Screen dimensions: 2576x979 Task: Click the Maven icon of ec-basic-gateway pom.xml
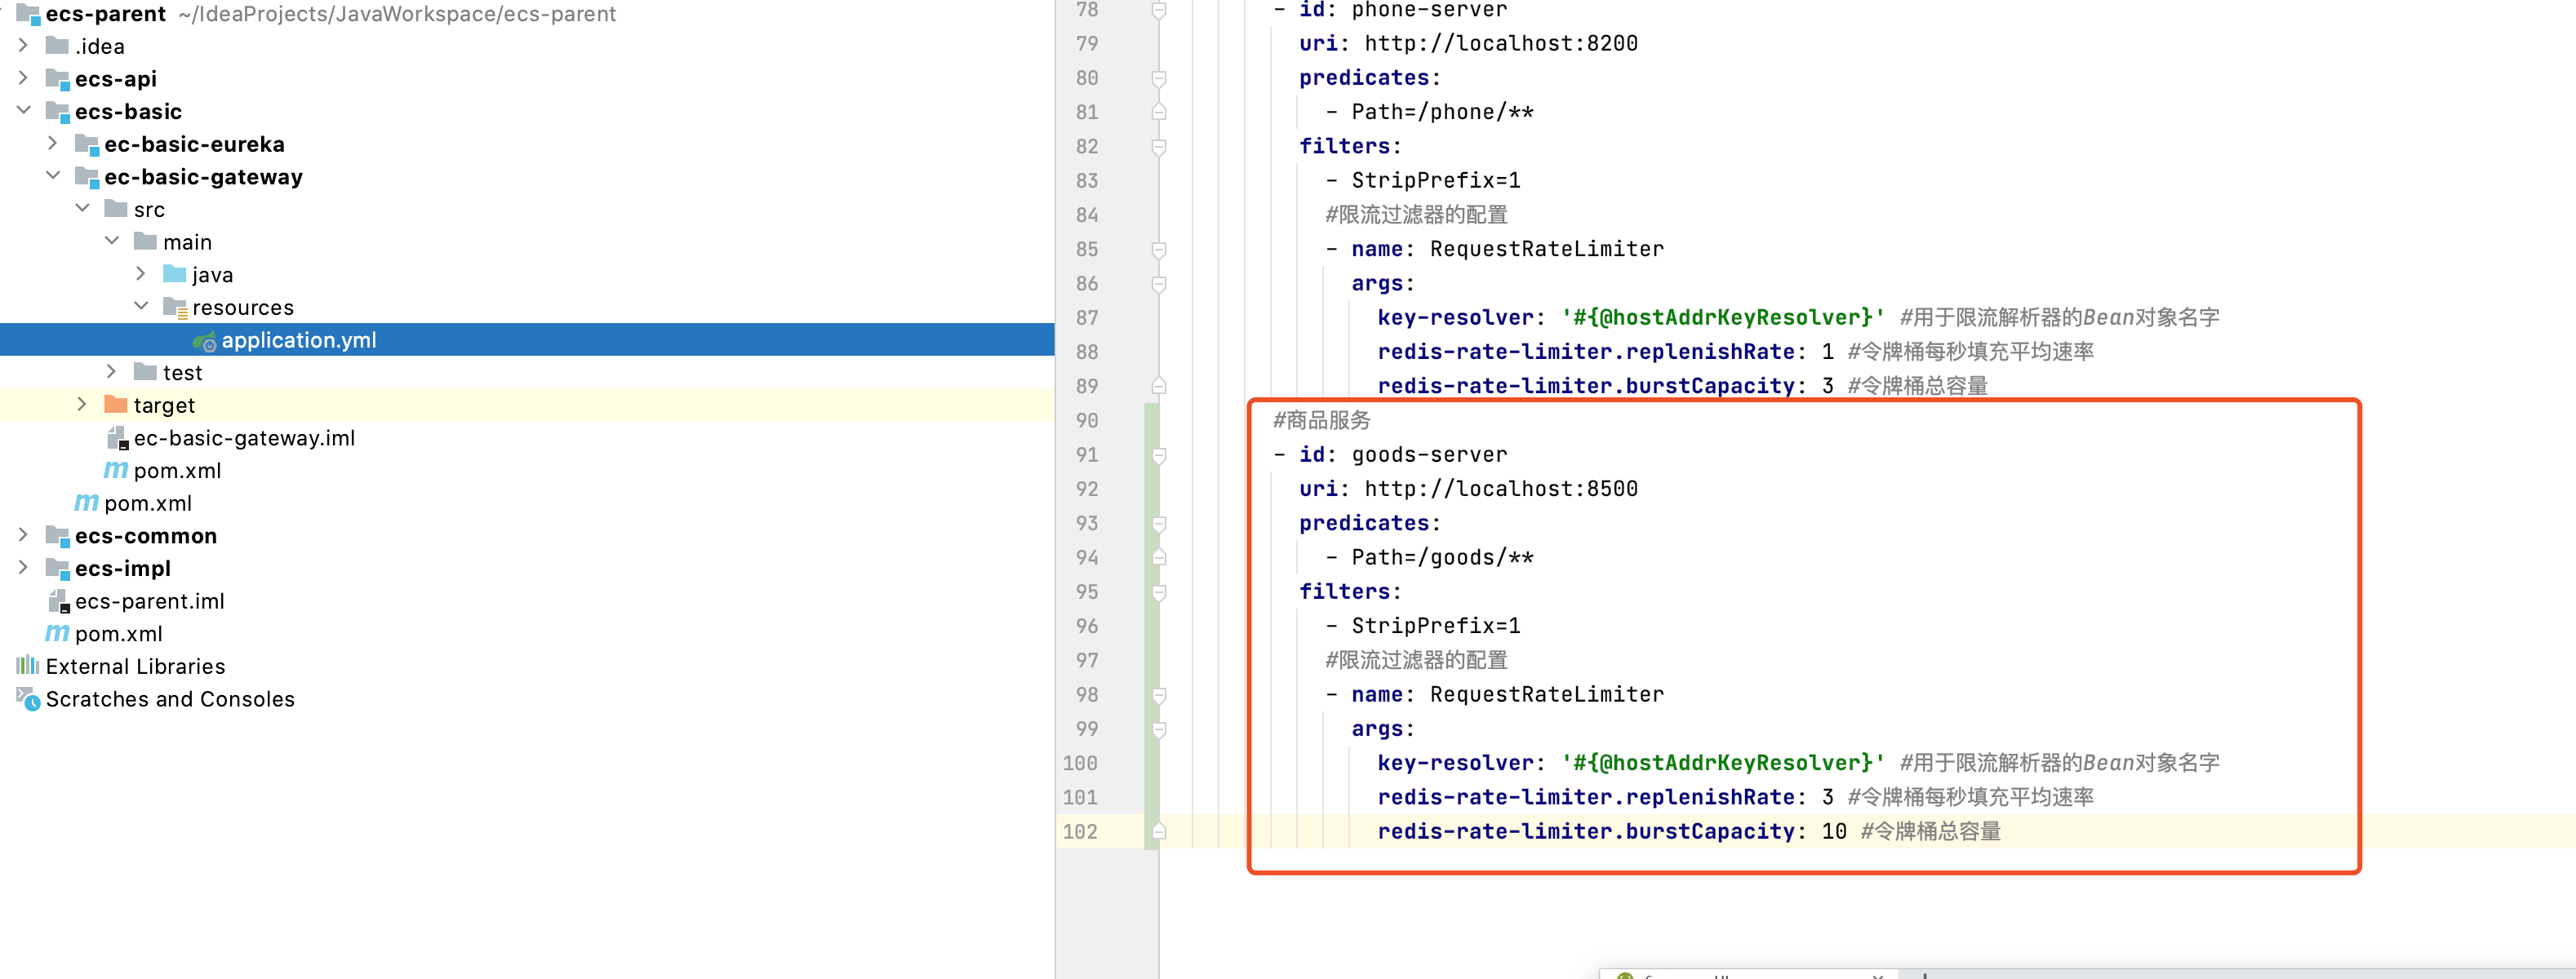click(116, 470)
